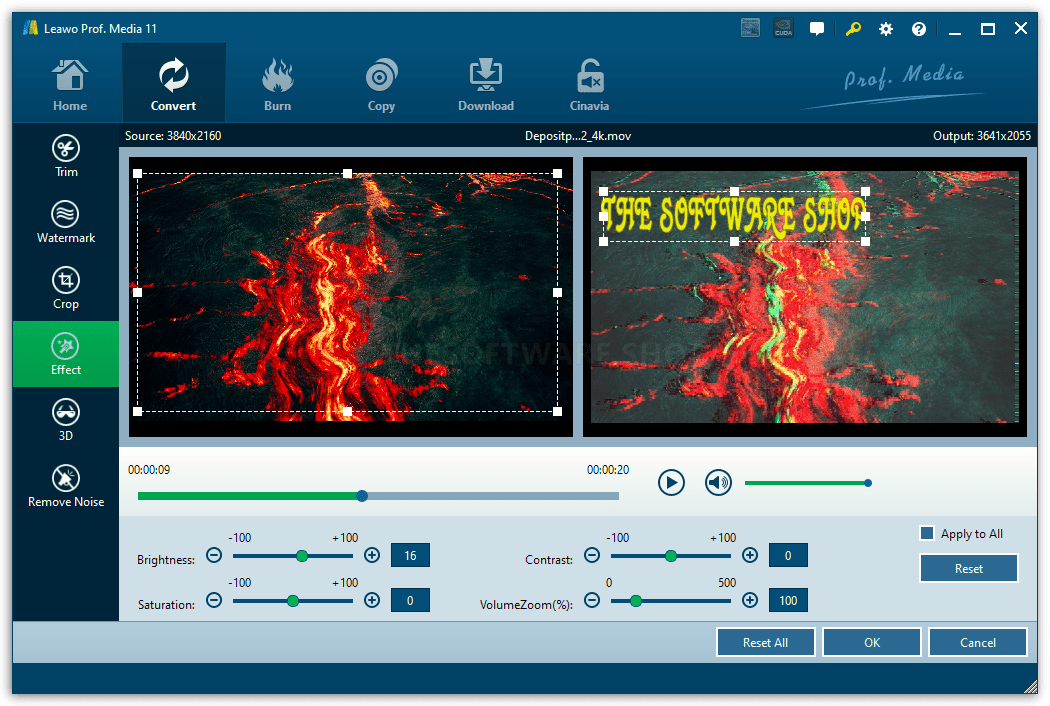Screen dimensions: 1050x706
Task: Select the Effect editing tool
Action: tap(66, 354)
